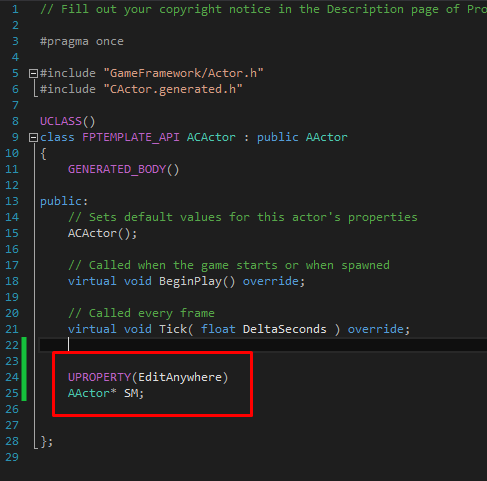Click the ACActor constructor declaration
This screenshot has width=487, height=481.
tap(102, 233)
